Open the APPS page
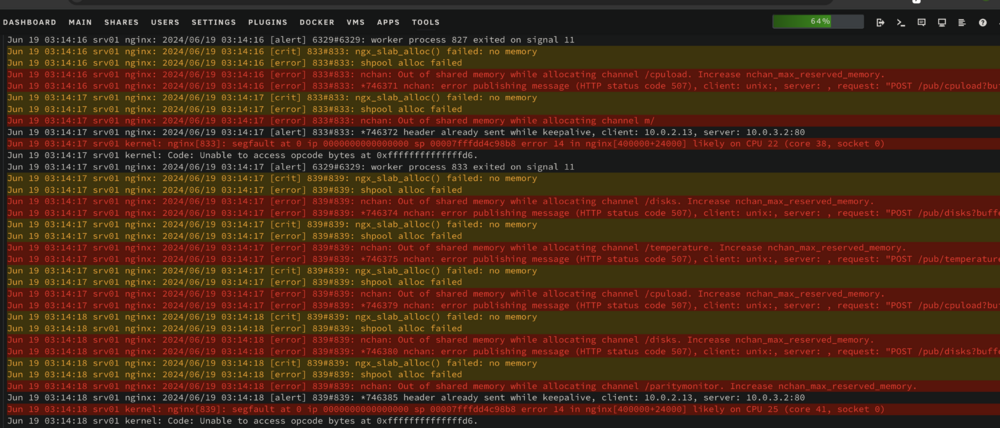Screen dimensions: 1000x428 (x=388, y=22)
